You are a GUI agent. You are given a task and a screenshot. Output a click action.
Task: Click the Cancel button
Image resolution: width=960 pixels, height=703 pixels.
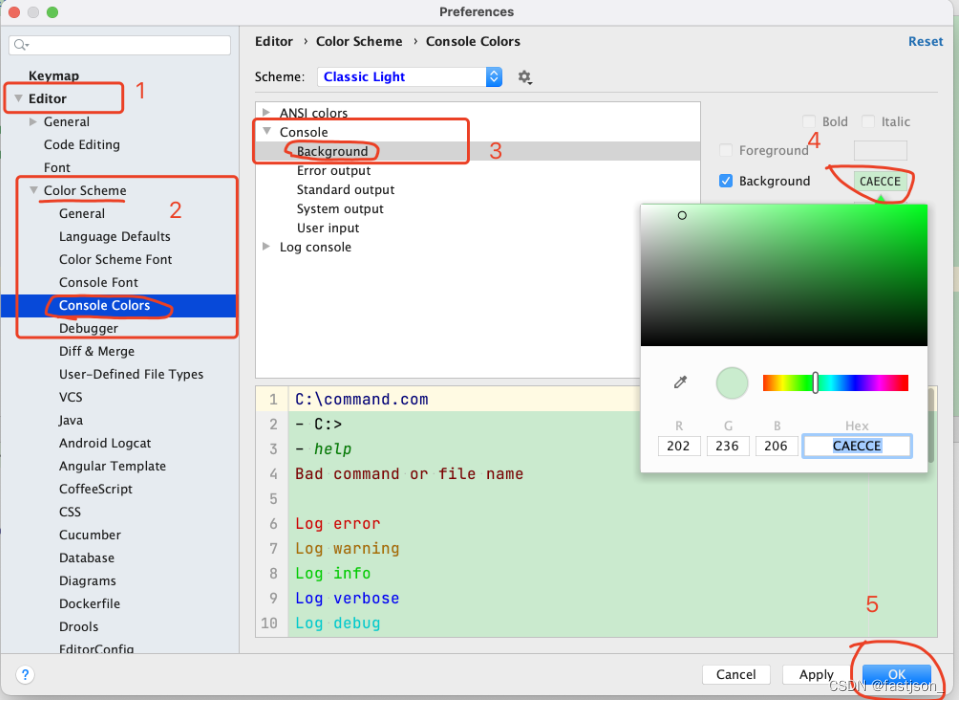click(x=736, y=674)
